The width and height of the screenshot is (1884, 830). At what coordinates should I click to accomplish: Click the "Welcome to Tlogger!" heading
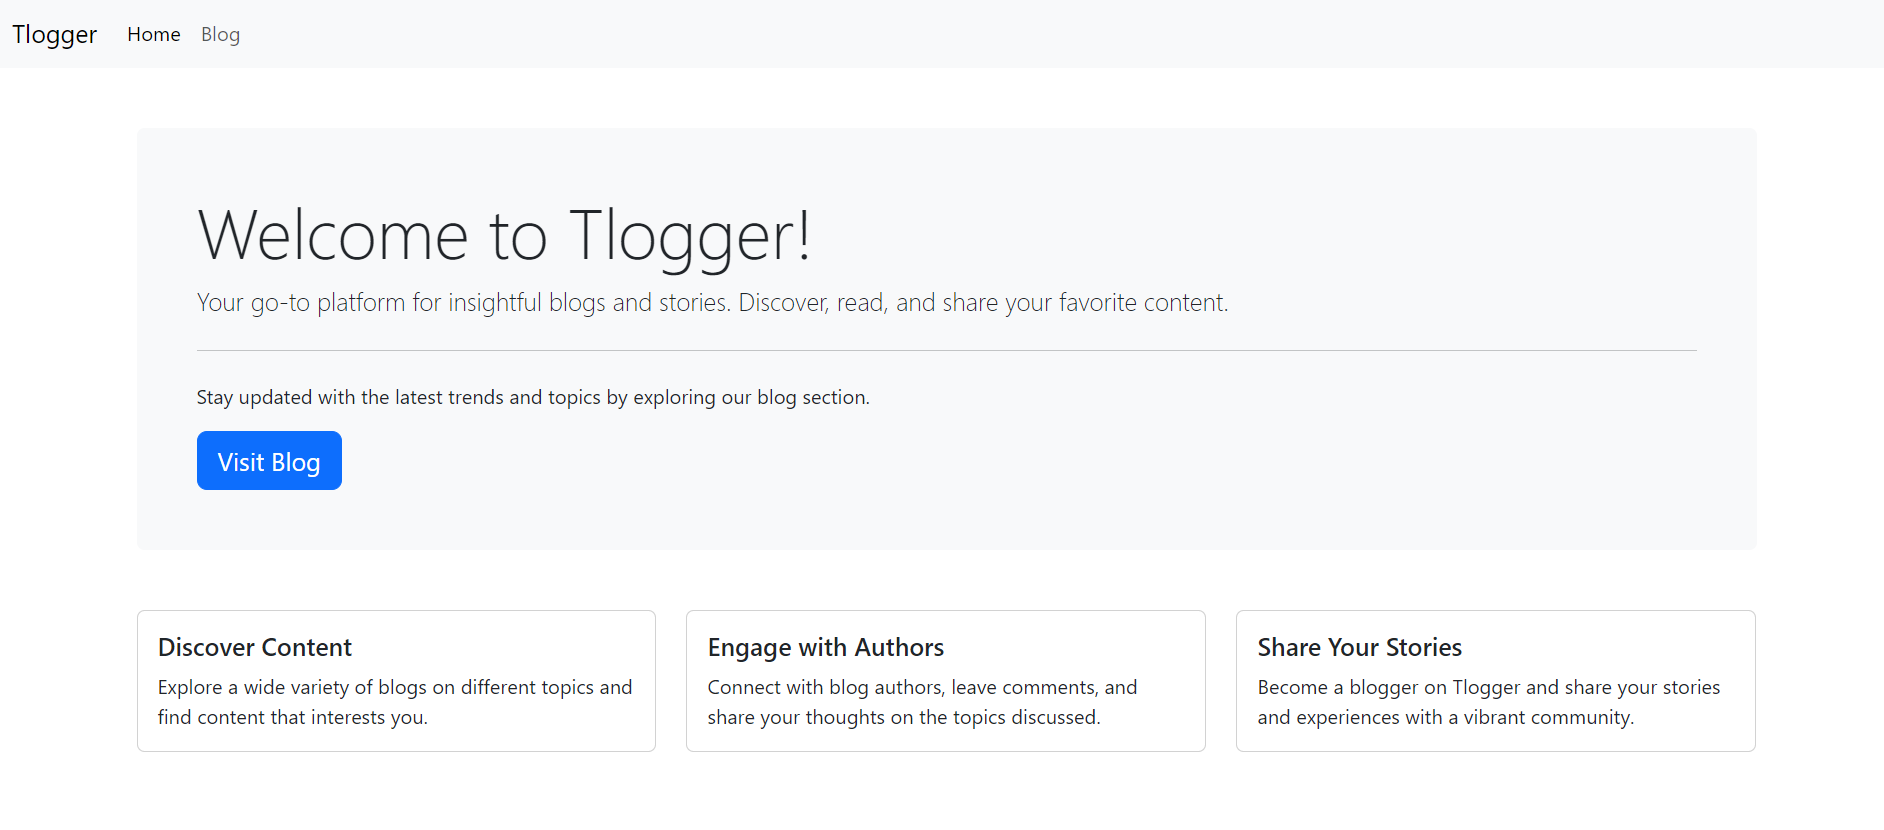tap(503, 236)
